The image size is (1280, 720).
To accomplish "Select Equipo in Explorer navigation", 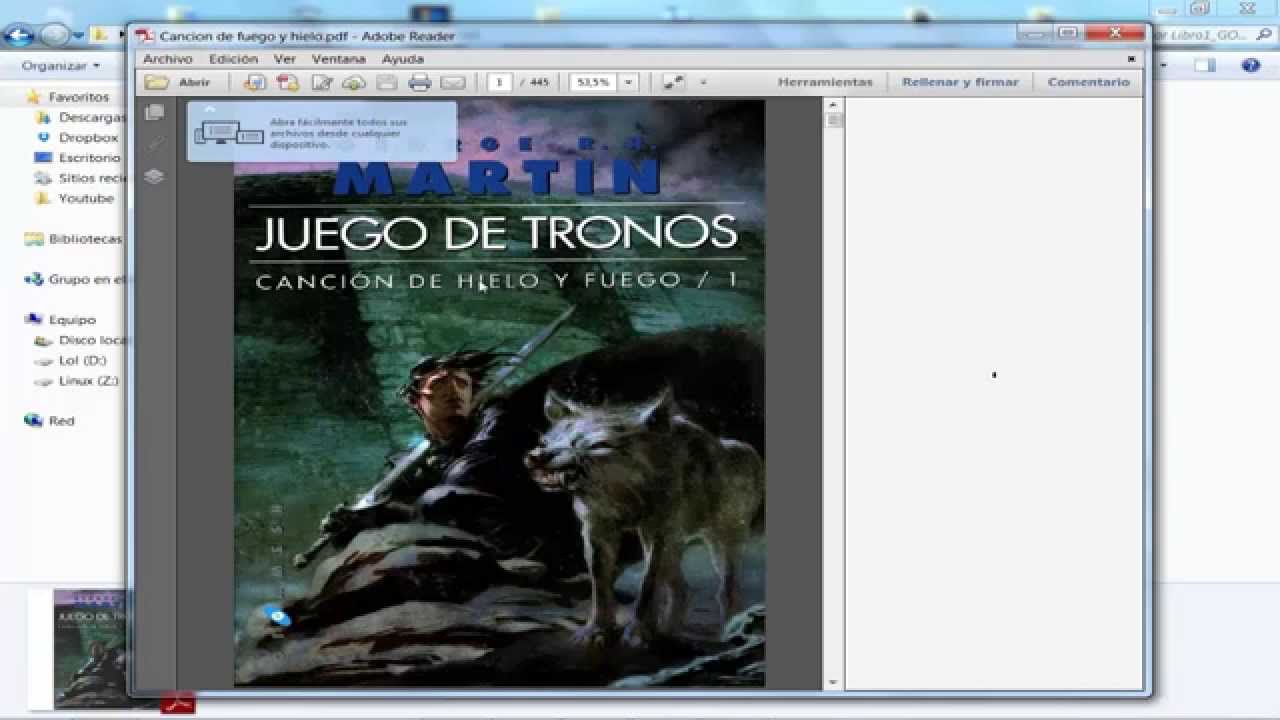I will click(72, 320).
